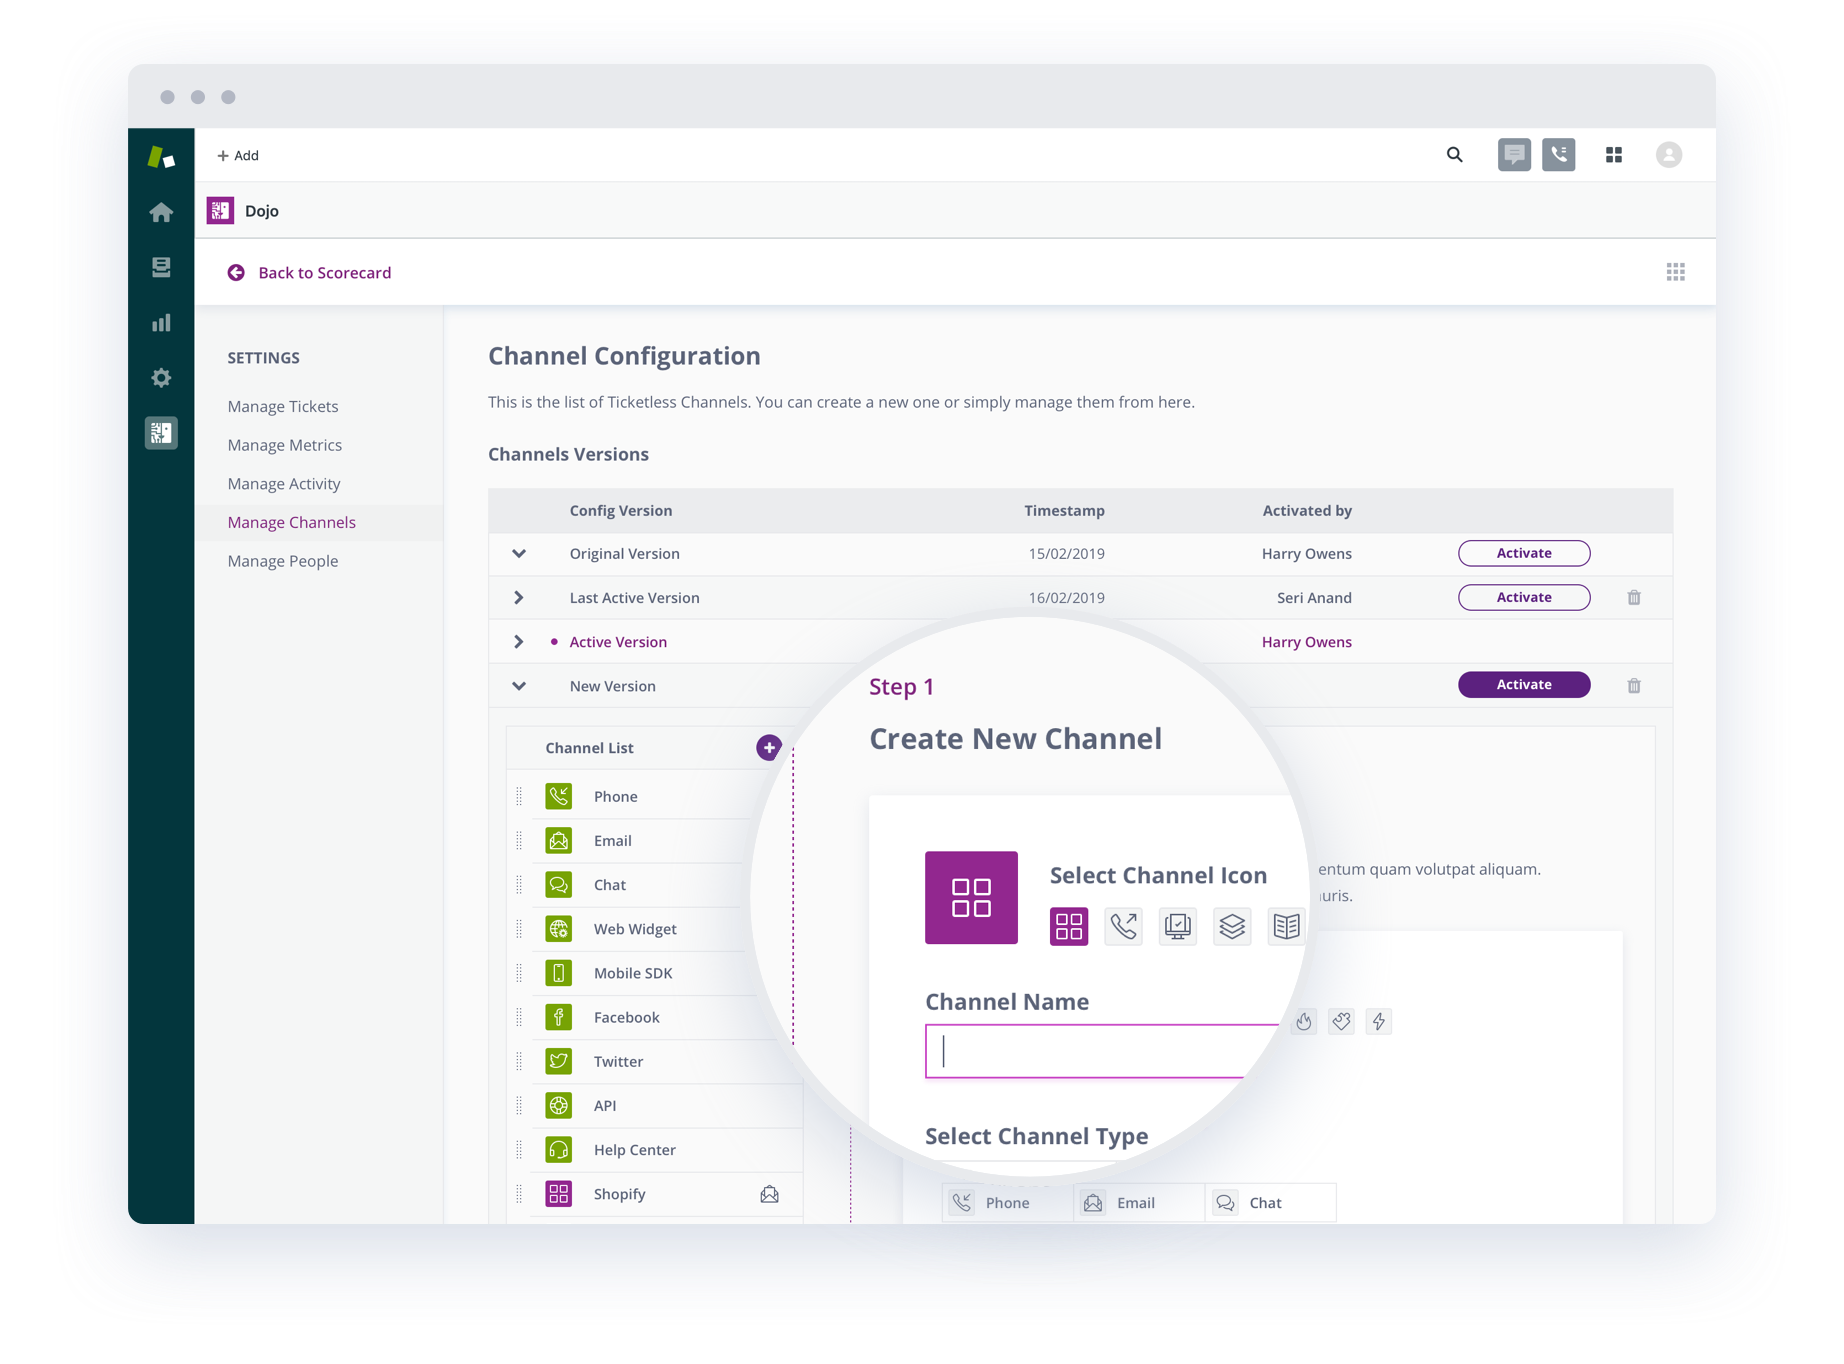
Task: Open the Views tickets icon in sidebar
Action: click(161, 267)
